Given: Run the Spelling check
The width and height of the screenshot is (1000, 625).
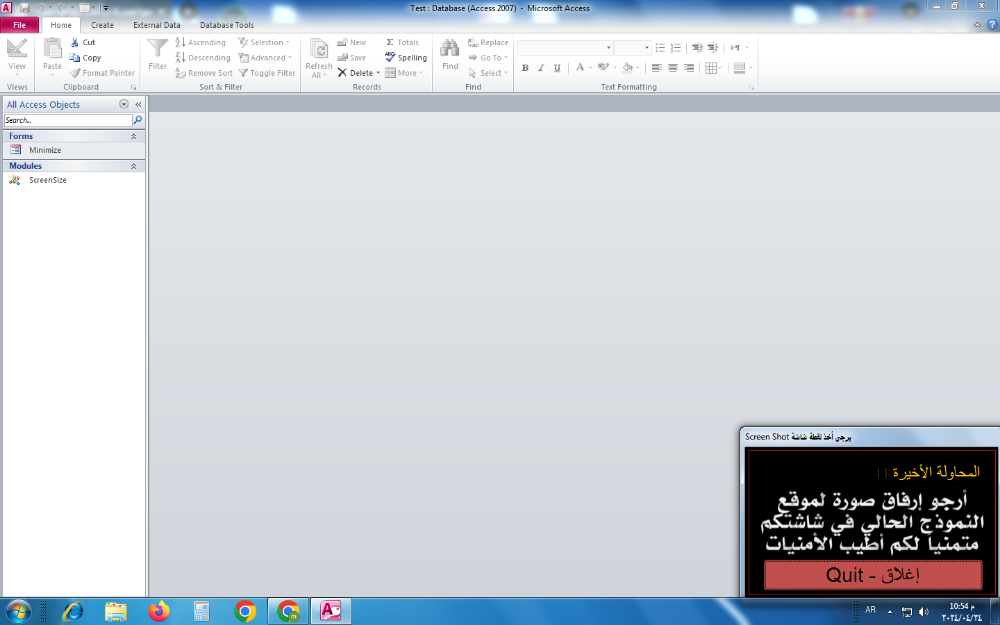Looking at the screenshot, I should coord(406,57).
